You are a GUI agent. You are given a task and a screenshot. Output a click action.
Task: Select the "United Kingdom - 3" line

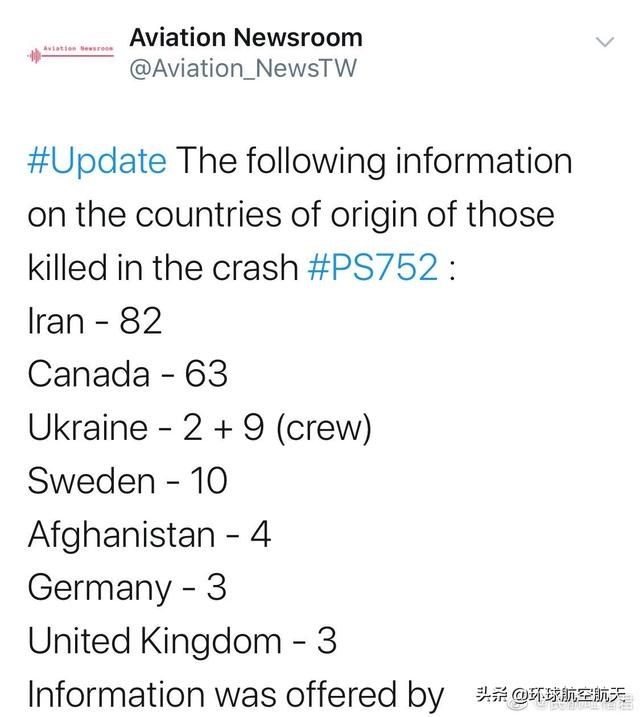click(182, 641)
